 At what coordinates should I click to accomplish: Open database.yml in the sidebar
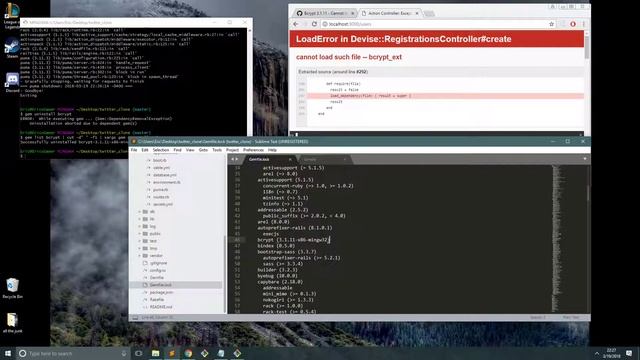tap(164, 175)
